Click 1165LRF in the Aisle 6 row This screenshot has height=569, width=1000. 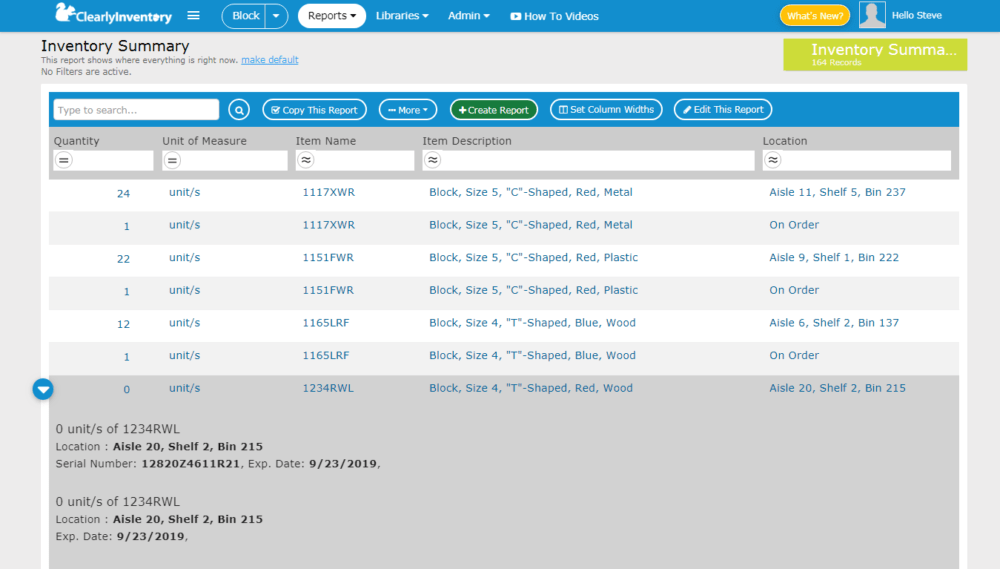point(326,323)
